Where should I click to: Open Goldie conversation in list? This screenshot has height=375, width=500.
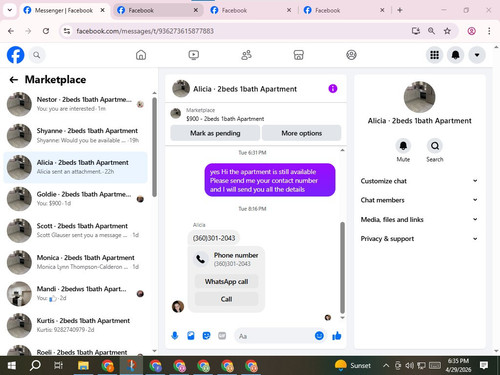point(76,199)
